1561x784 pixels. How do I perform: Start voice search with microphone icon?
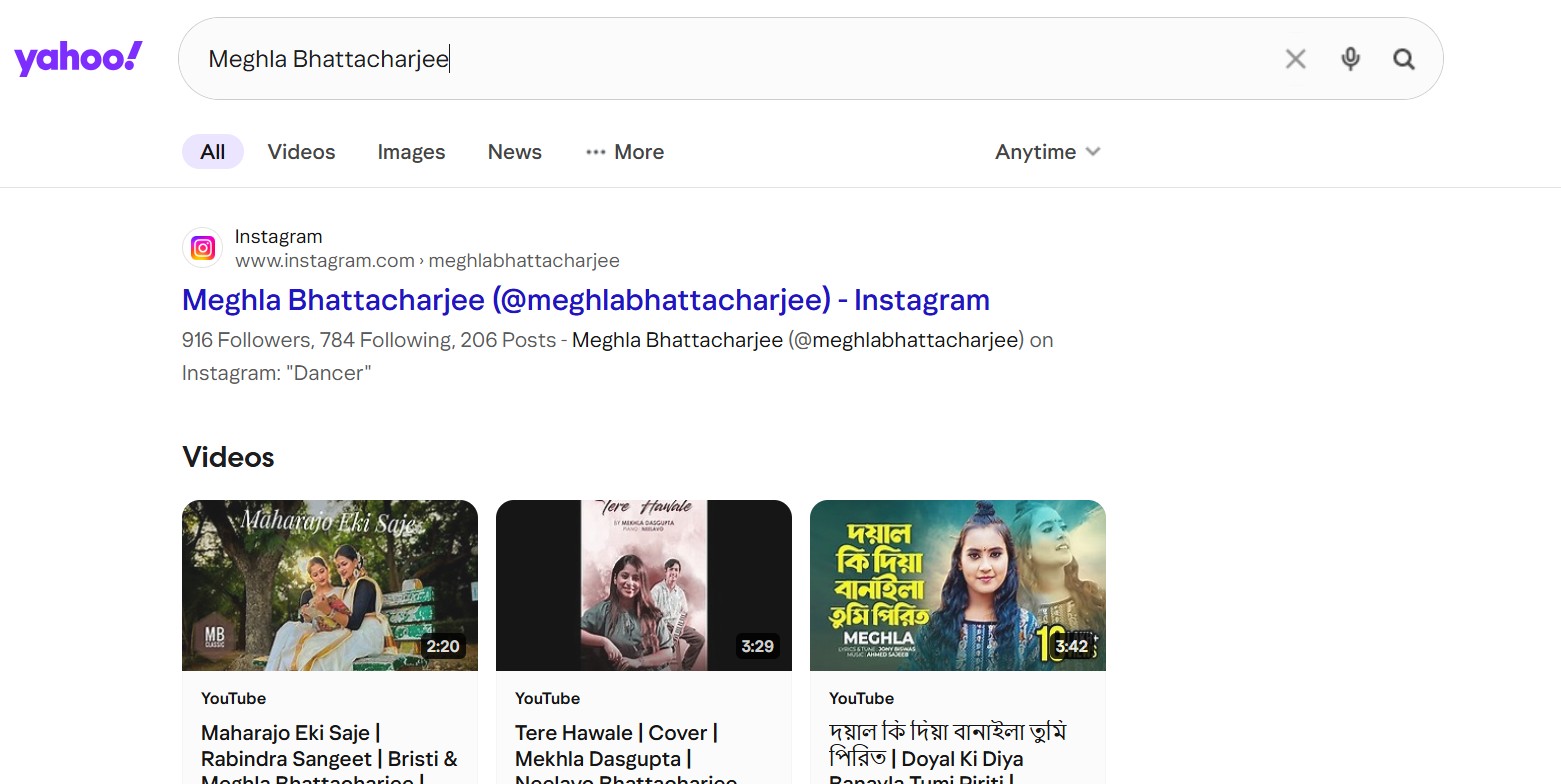(x=1350, y=59)
